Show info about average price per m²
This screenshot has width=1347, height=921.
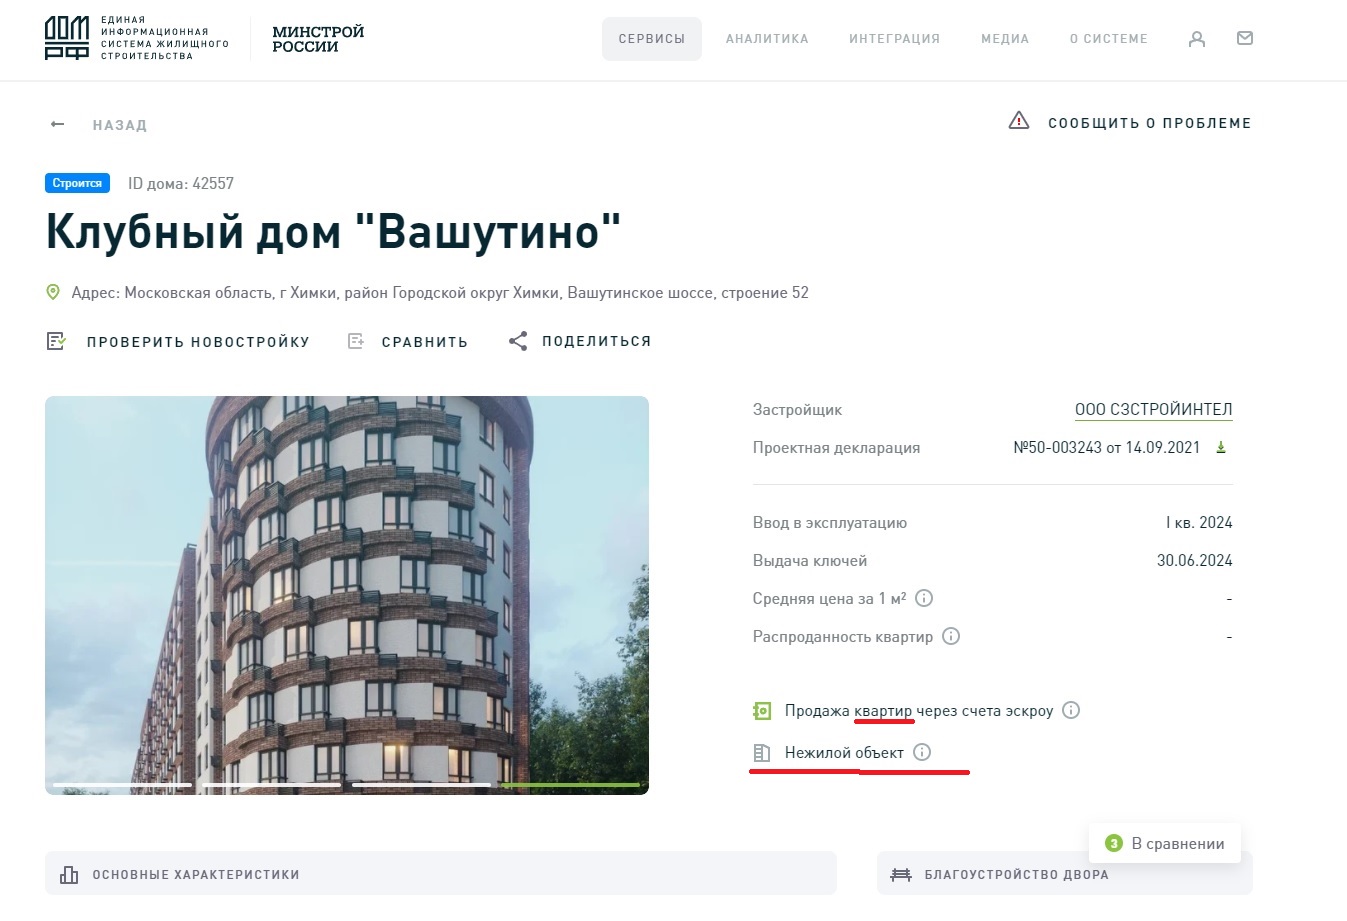point(924,598)
